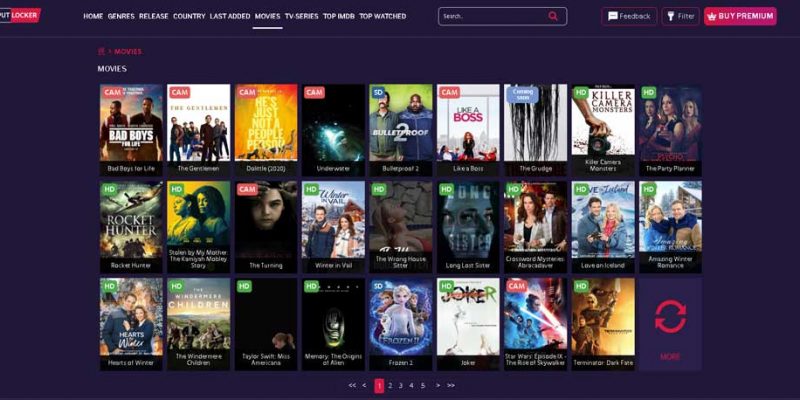Open Crossword Mysteries Abracadaver poster
Viewport: 800px width, 400px height.
click(535, 227)
